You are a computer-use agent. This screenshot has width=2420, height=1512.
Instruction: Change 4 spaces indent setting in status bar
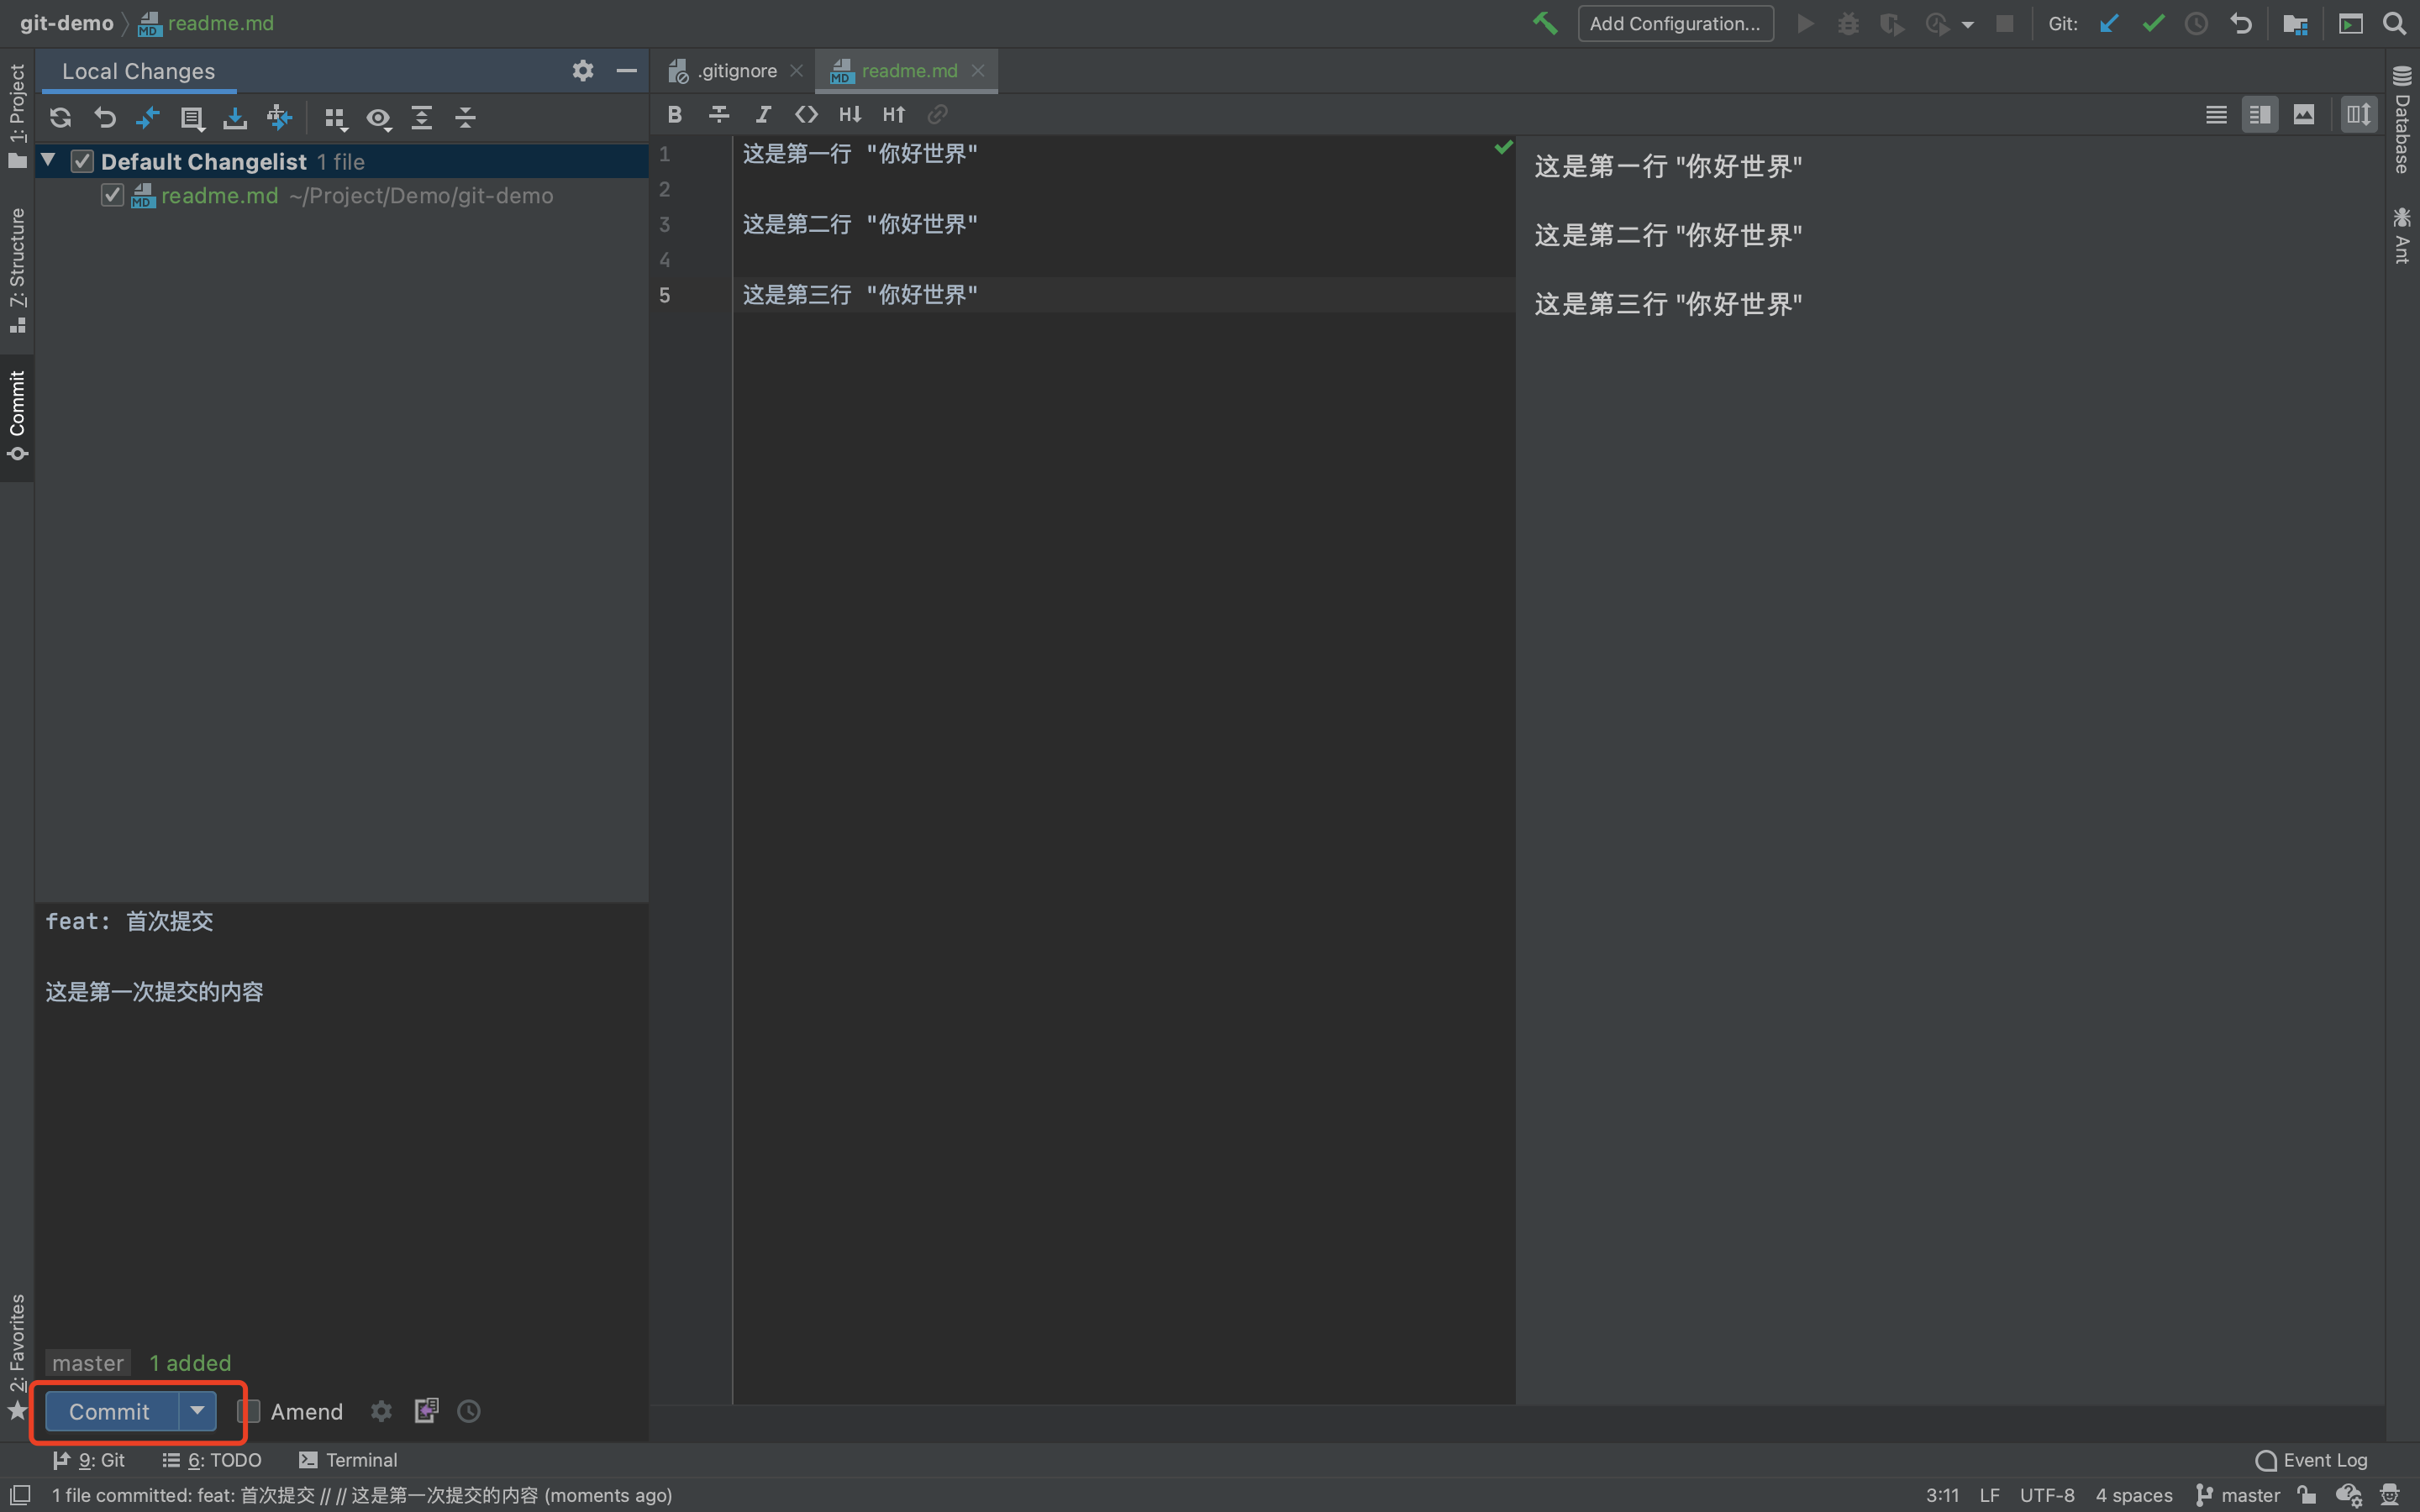(2134, 1495)
